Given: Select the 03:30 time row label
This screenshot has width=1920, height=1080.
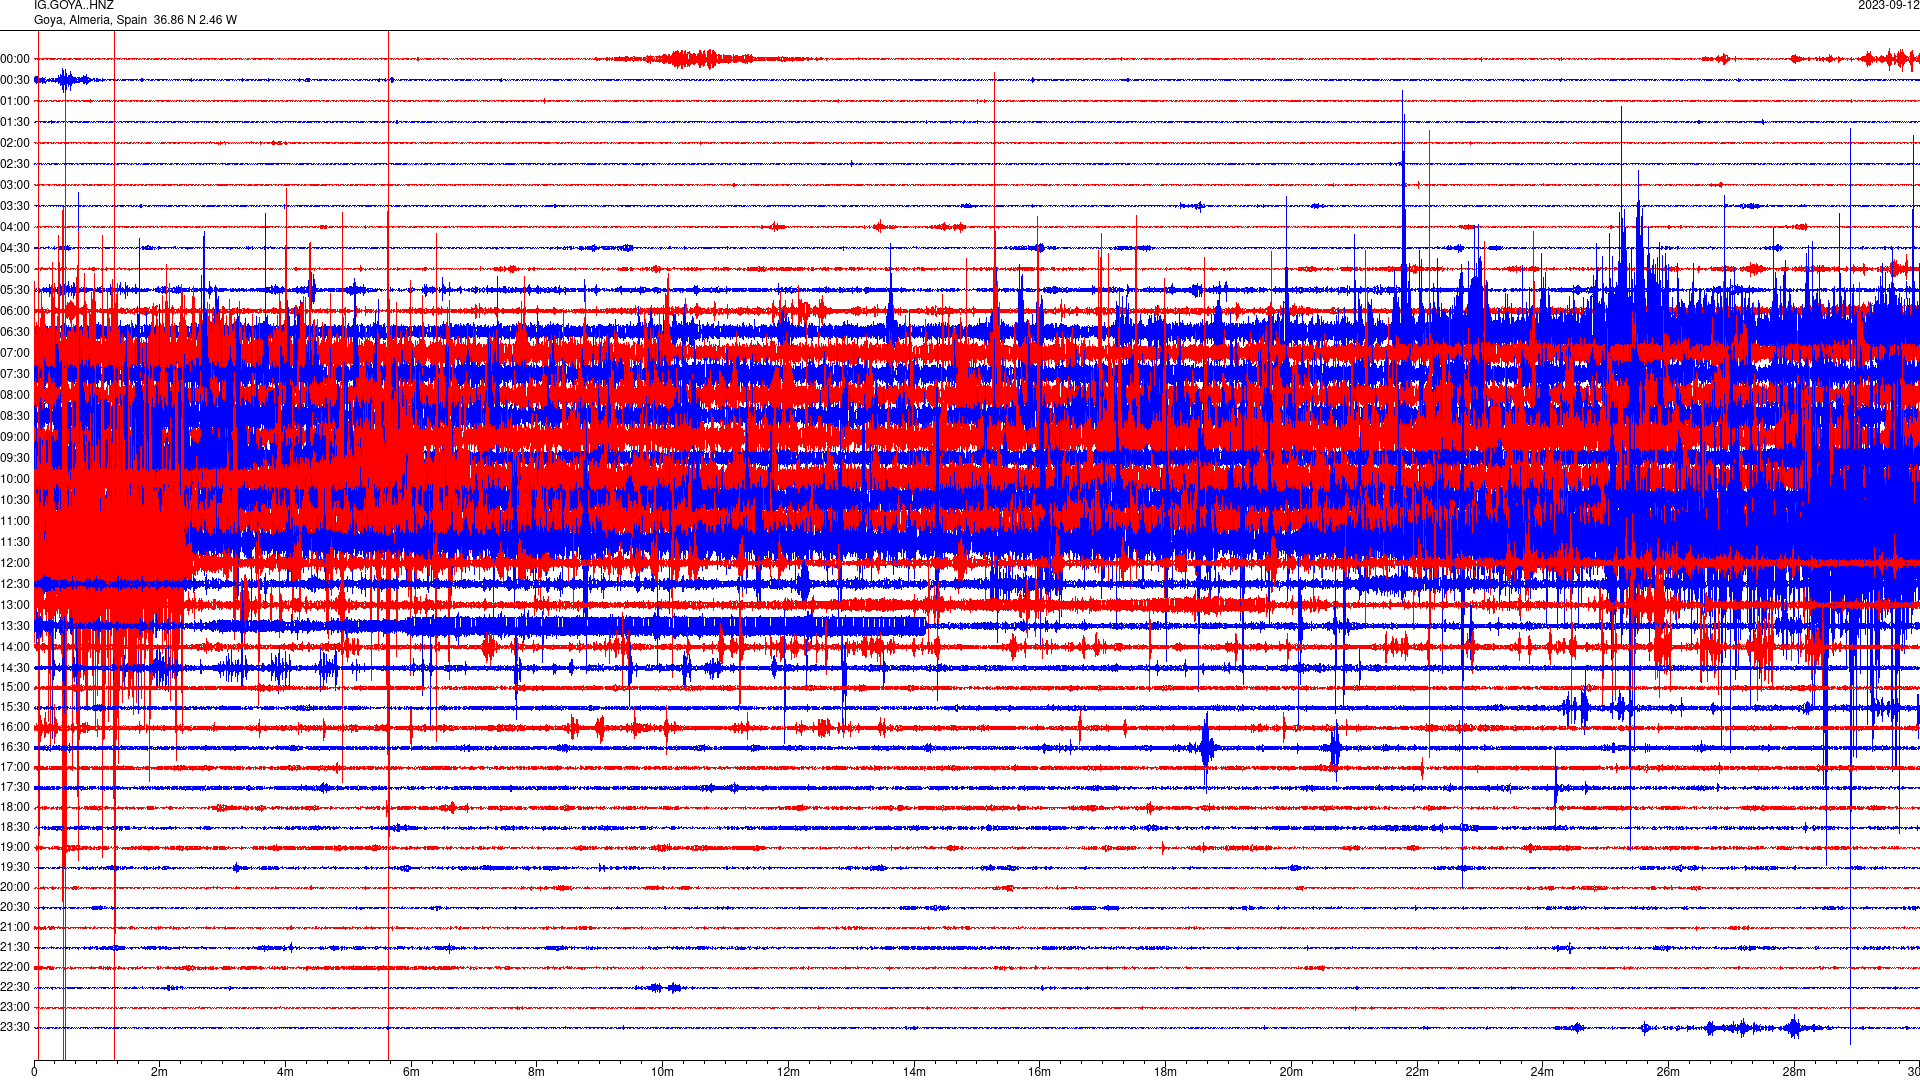Looking at the screenshot, I should pos(15,206).
